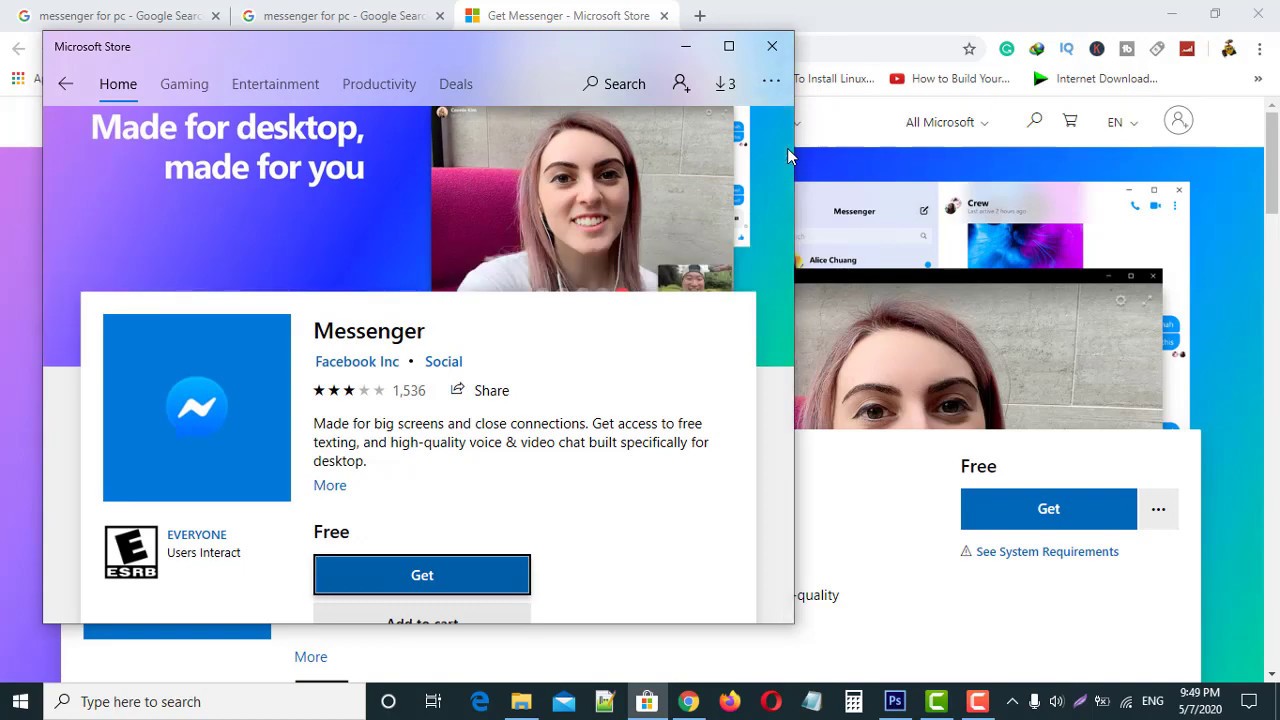
Task: Open Photoshop from the taskbar
Action: click(x=895, y=702)
